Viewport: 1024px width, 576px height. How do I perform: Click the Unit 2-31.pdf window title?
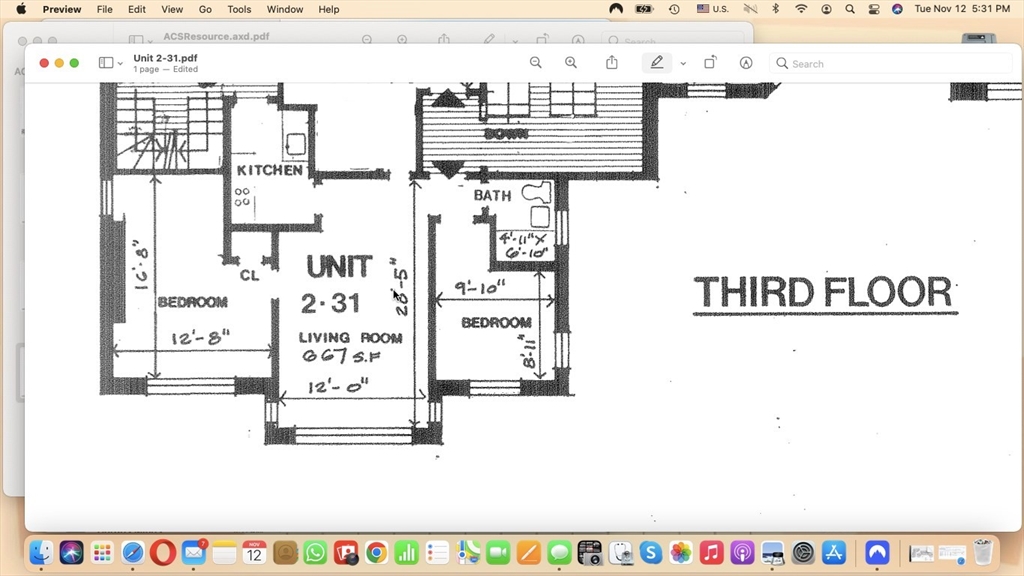pyautogui.click(x=165, y=58)
